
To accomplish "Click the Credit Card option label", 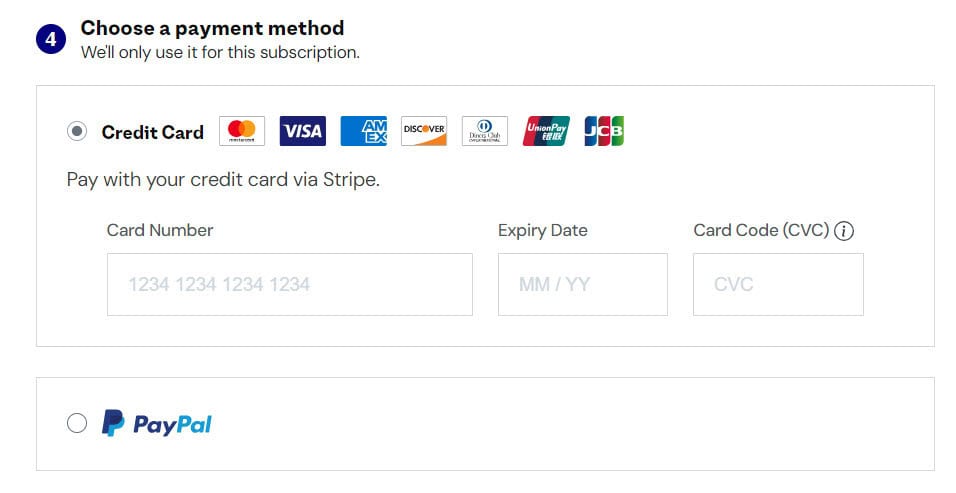I will [152, 132].
